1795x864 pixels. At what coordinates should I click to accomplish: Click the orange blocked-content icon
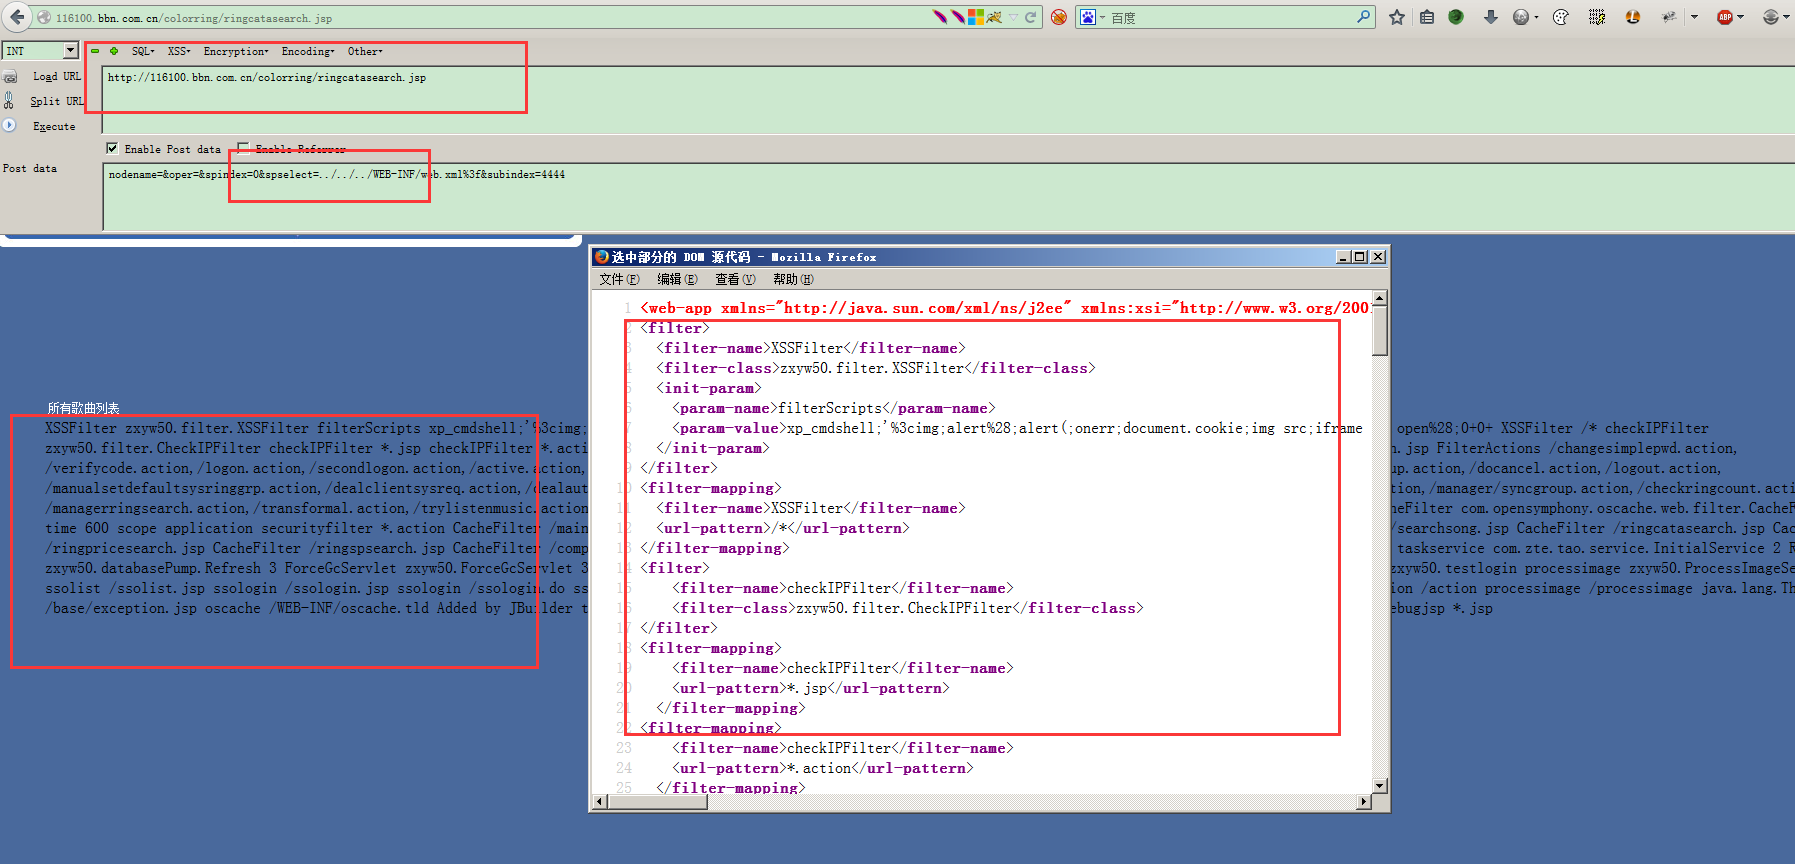click(x=1059, y=17)
